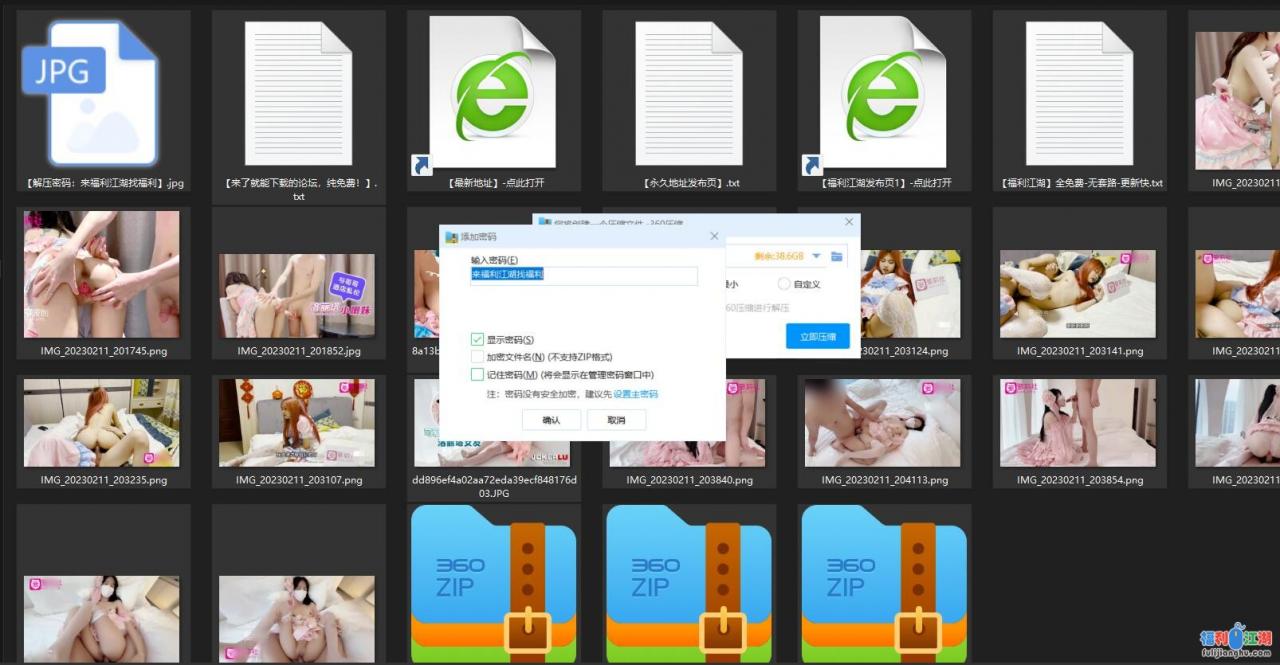Click the browse folder icon in compress window
The height and width of the screenshot is (665, 1280).
point(837,257)
